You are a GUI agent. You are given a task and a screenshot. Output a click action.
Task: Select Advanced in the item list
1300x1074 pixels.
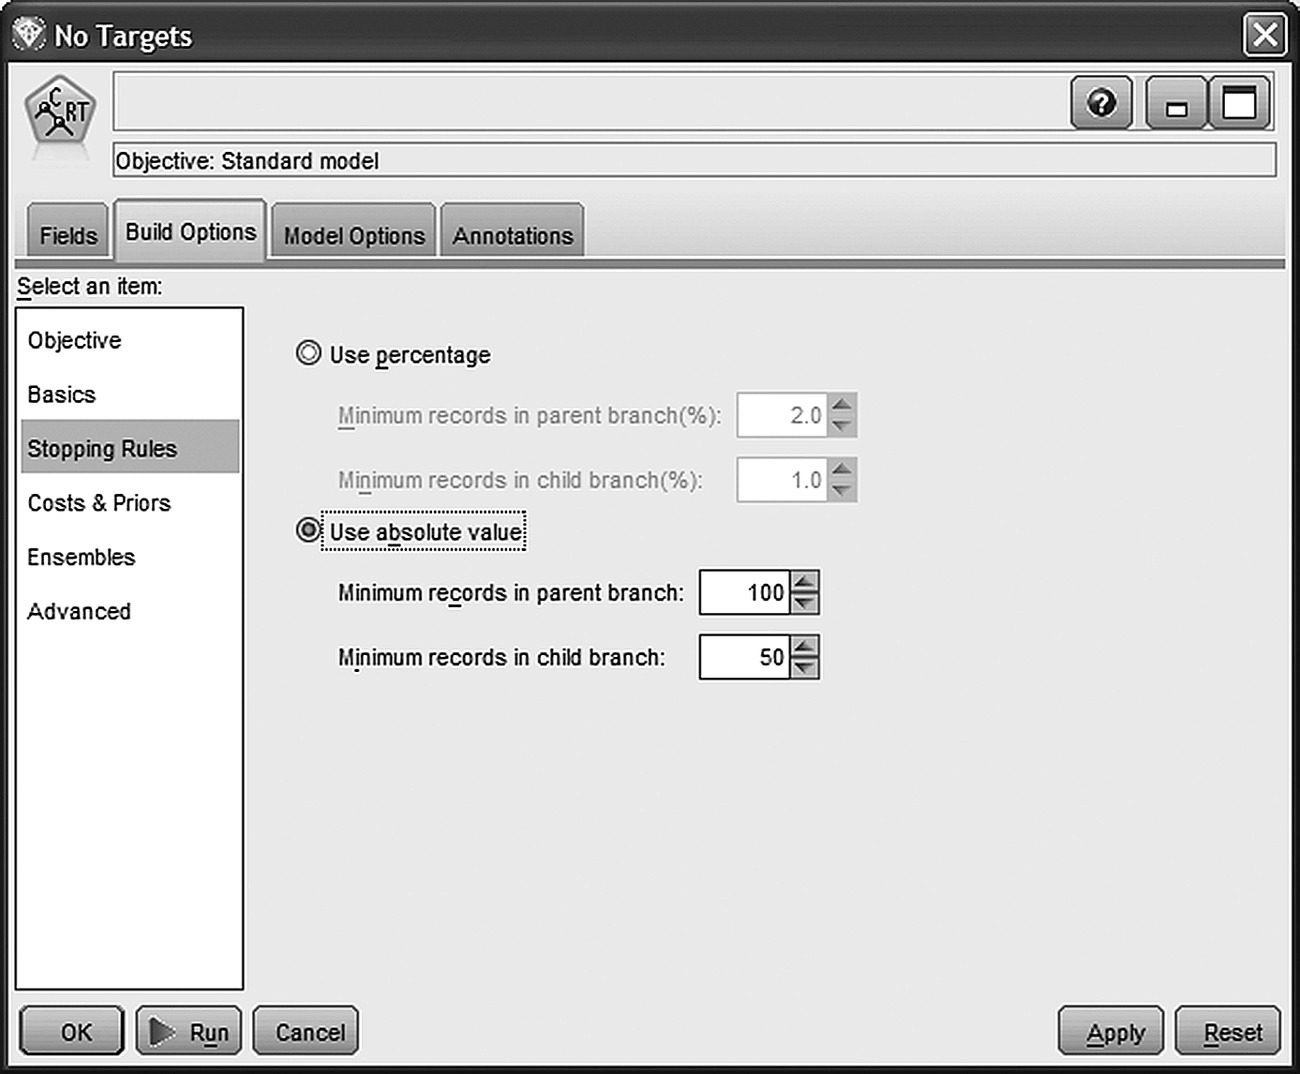[130, 611]
